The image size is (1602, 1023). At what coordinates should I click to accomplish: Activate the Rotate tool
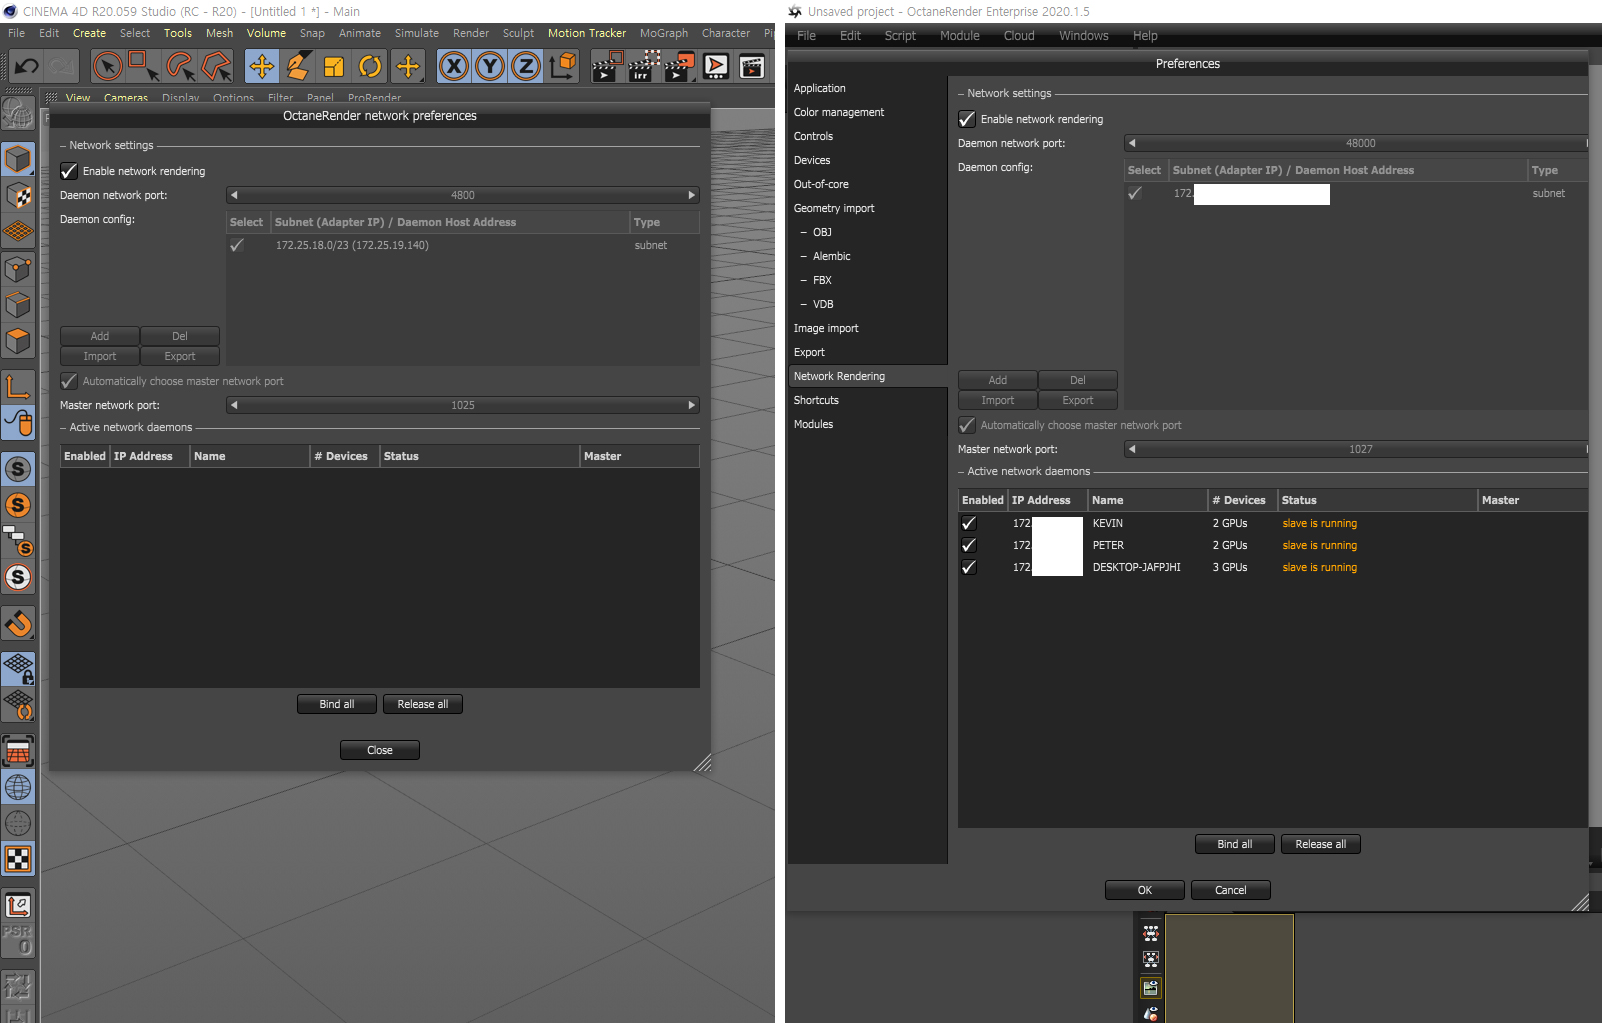pos(370,67)
